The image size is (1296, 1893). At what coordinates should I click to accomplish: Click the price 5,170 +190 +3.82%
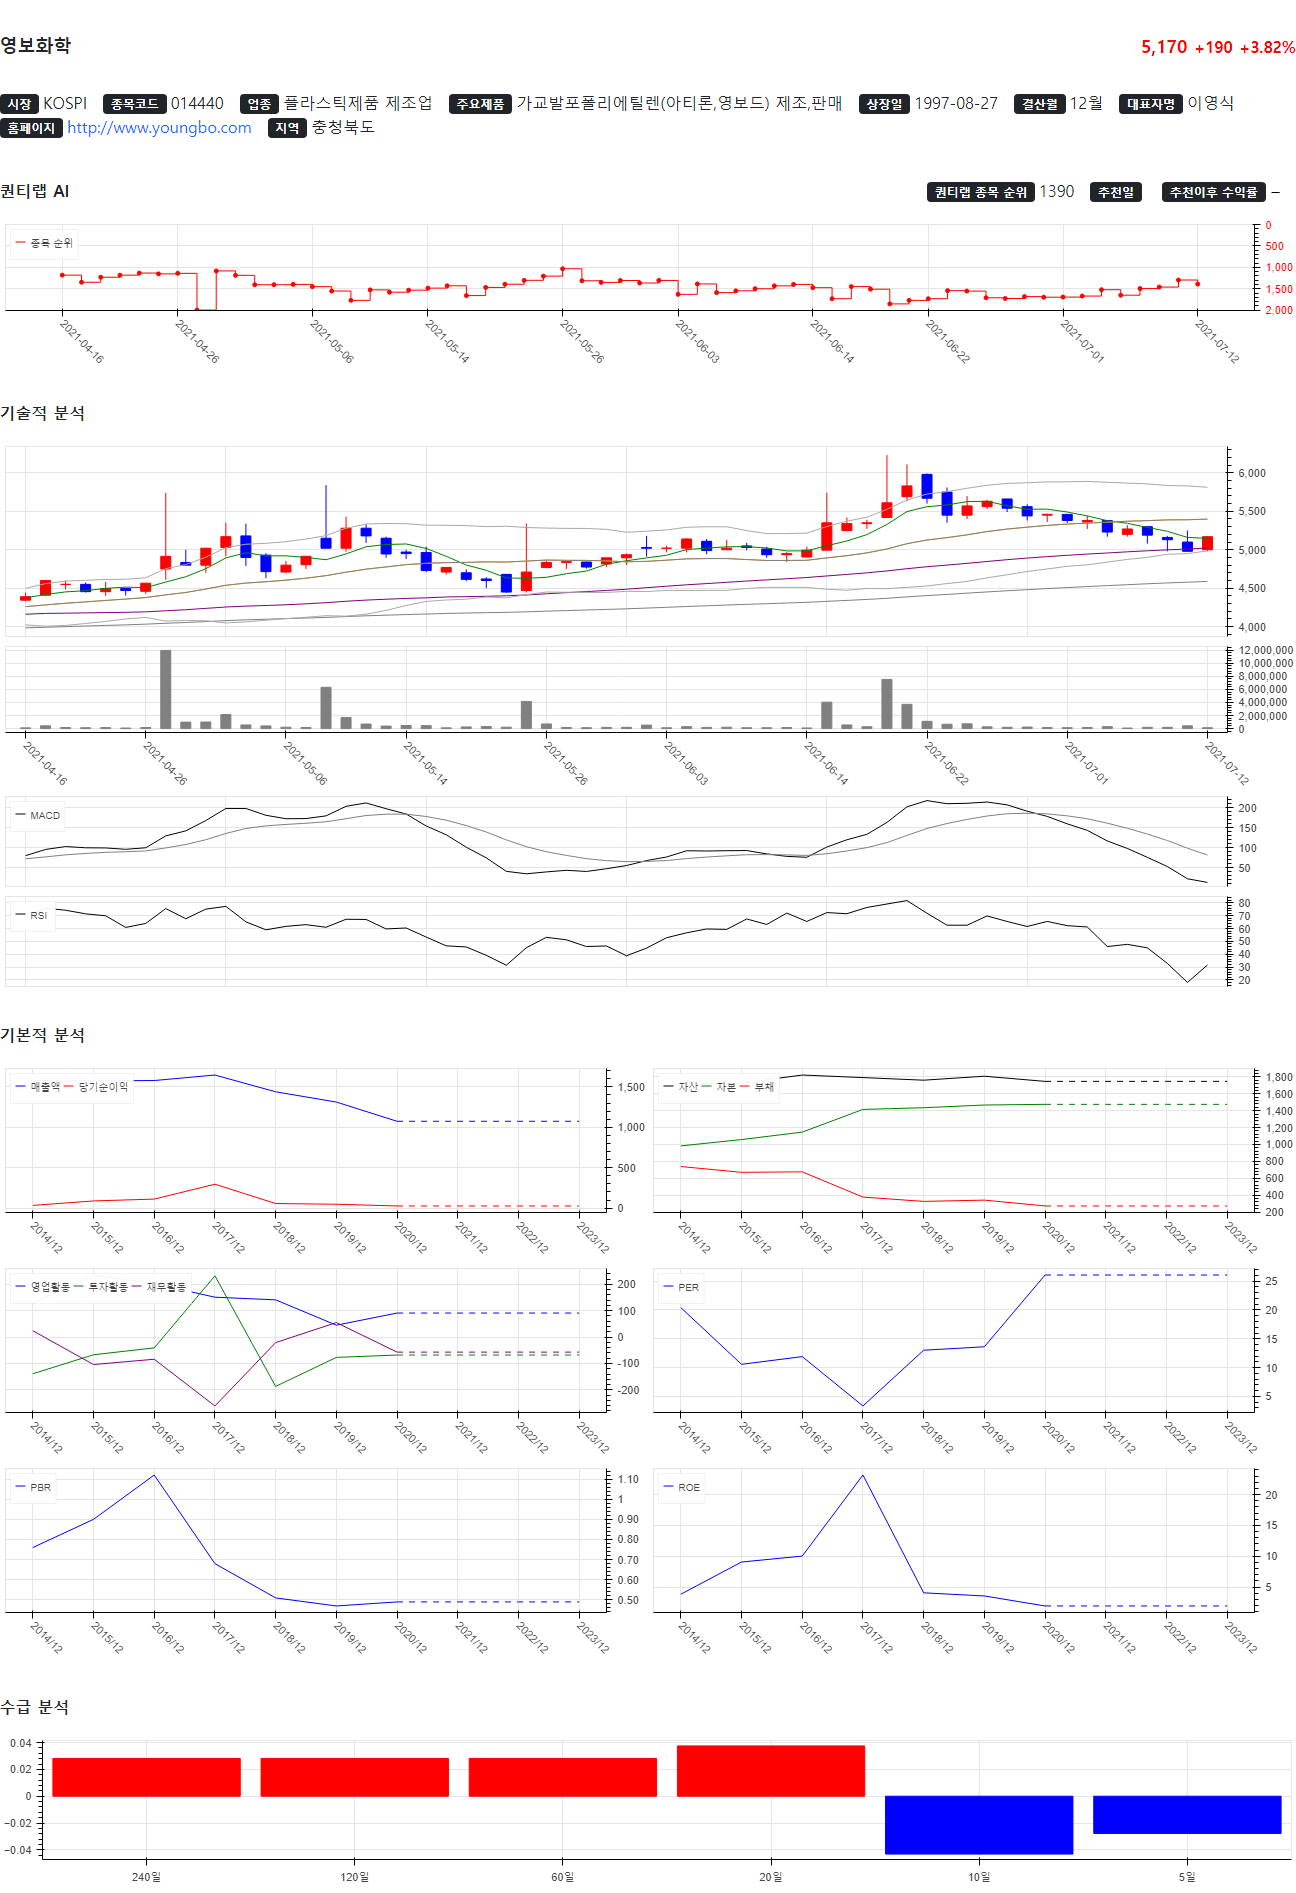tap(1218, 47)
